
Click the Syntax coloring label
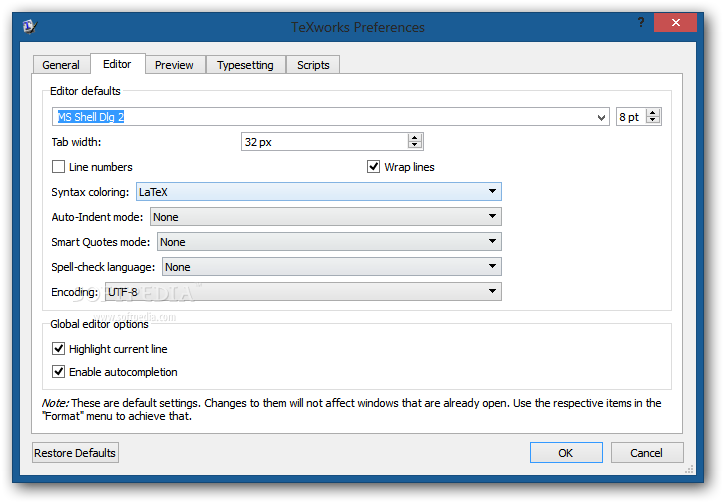[90, 192]
